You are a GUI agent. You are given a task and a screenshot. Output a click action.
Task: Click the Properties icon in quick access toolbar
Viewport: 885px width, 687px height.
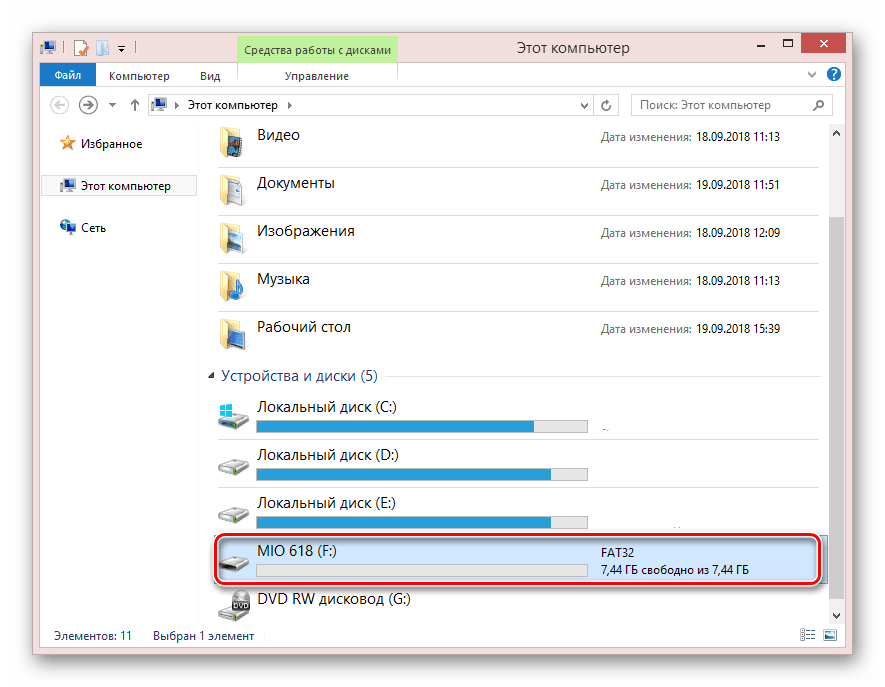82,47
